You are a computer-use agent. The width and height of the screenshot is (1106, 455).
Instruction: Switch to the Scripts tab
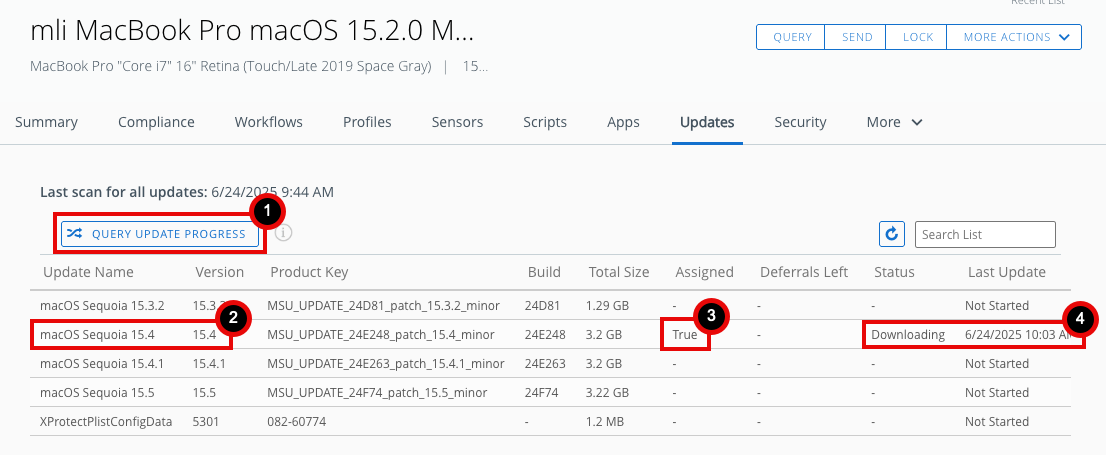click(545, 122)
